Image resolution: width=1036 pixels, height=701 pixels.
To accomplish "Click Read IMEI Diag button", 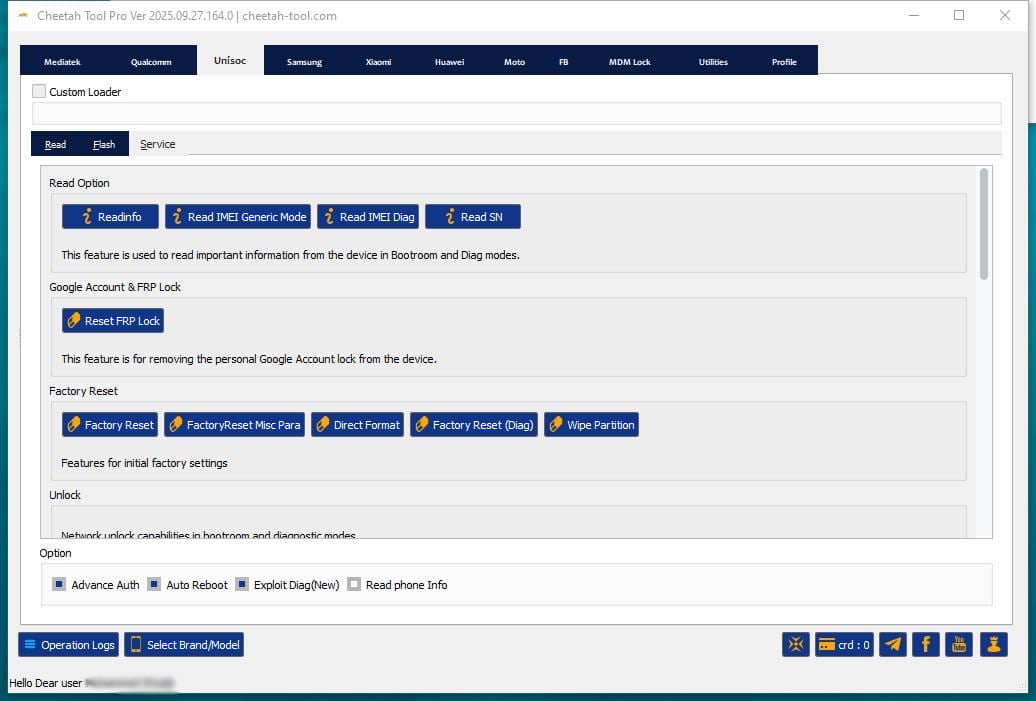I will click(x=367, y=217).
